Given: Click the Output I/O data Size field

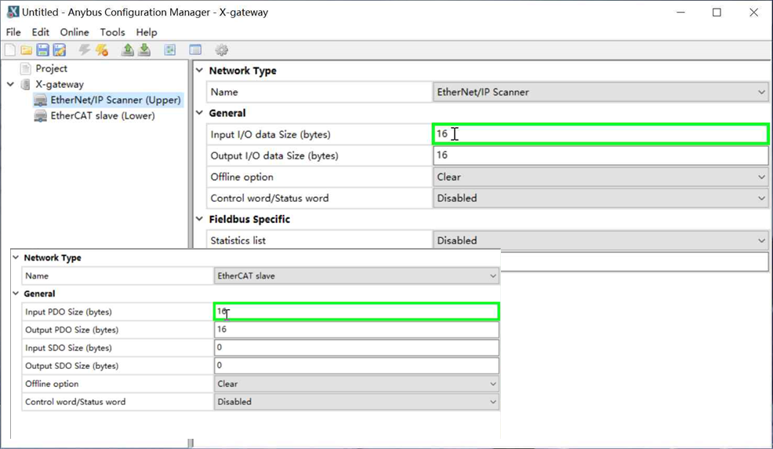Looking at the screenshot, I should coord(600,155).
